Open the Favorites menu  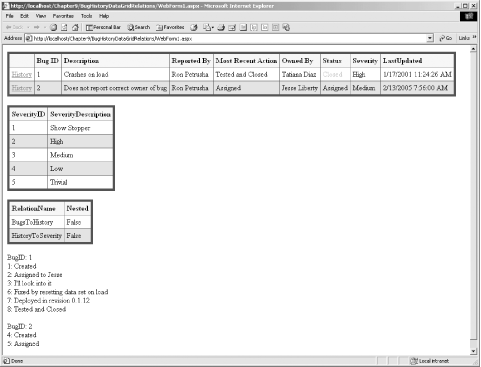click(x=63, y=16)
